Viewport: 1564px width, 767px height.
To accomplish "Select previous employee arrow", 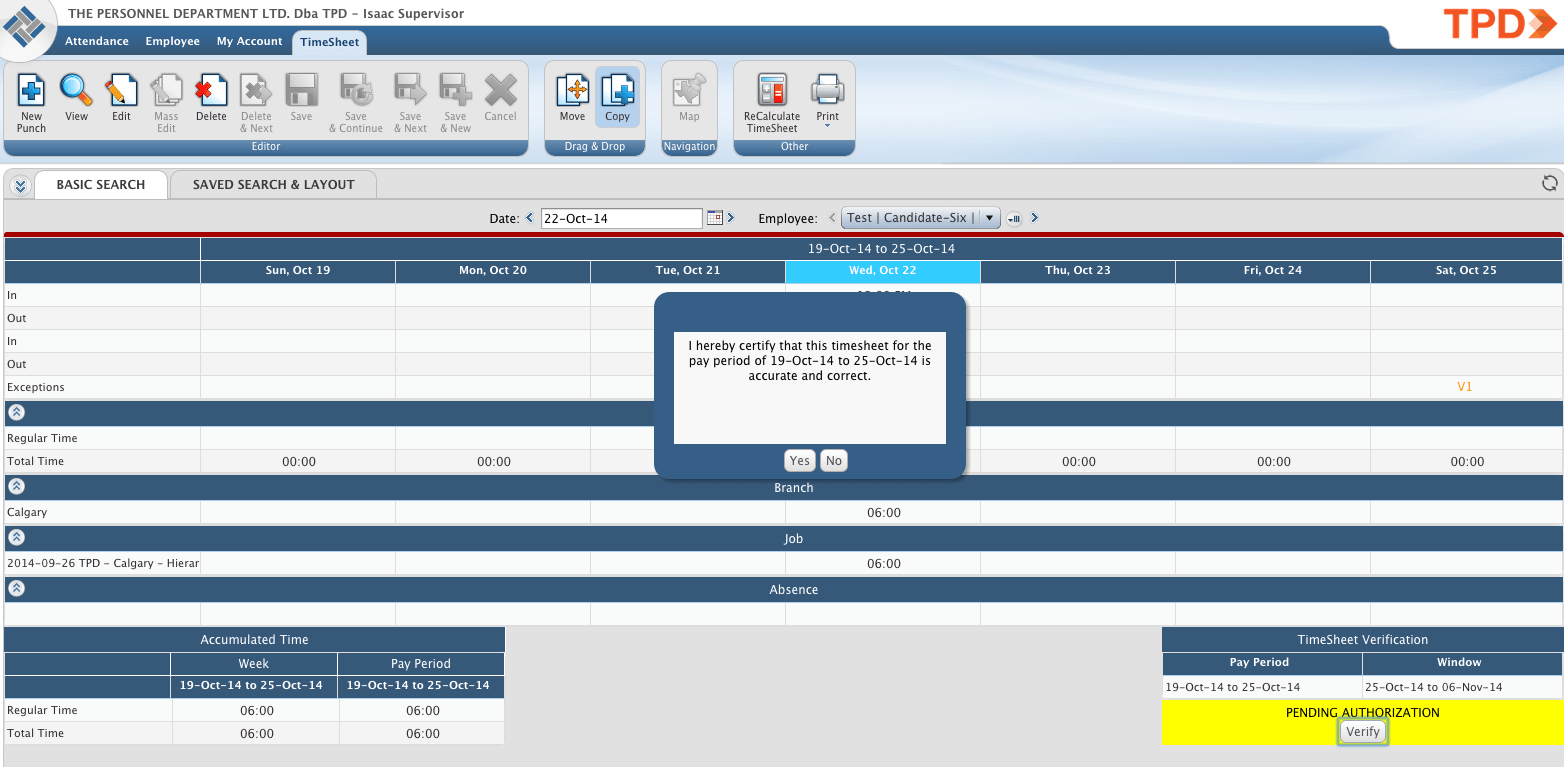I will (x=832, y=217).
